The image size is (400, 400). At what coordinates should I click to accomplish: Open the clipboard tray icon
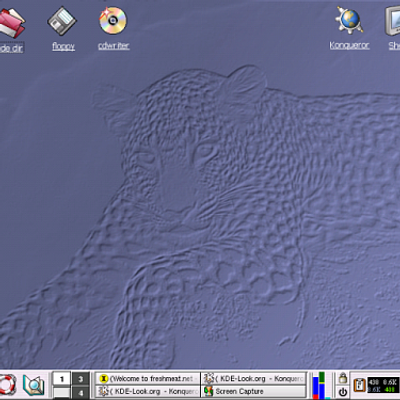point(359,385)
